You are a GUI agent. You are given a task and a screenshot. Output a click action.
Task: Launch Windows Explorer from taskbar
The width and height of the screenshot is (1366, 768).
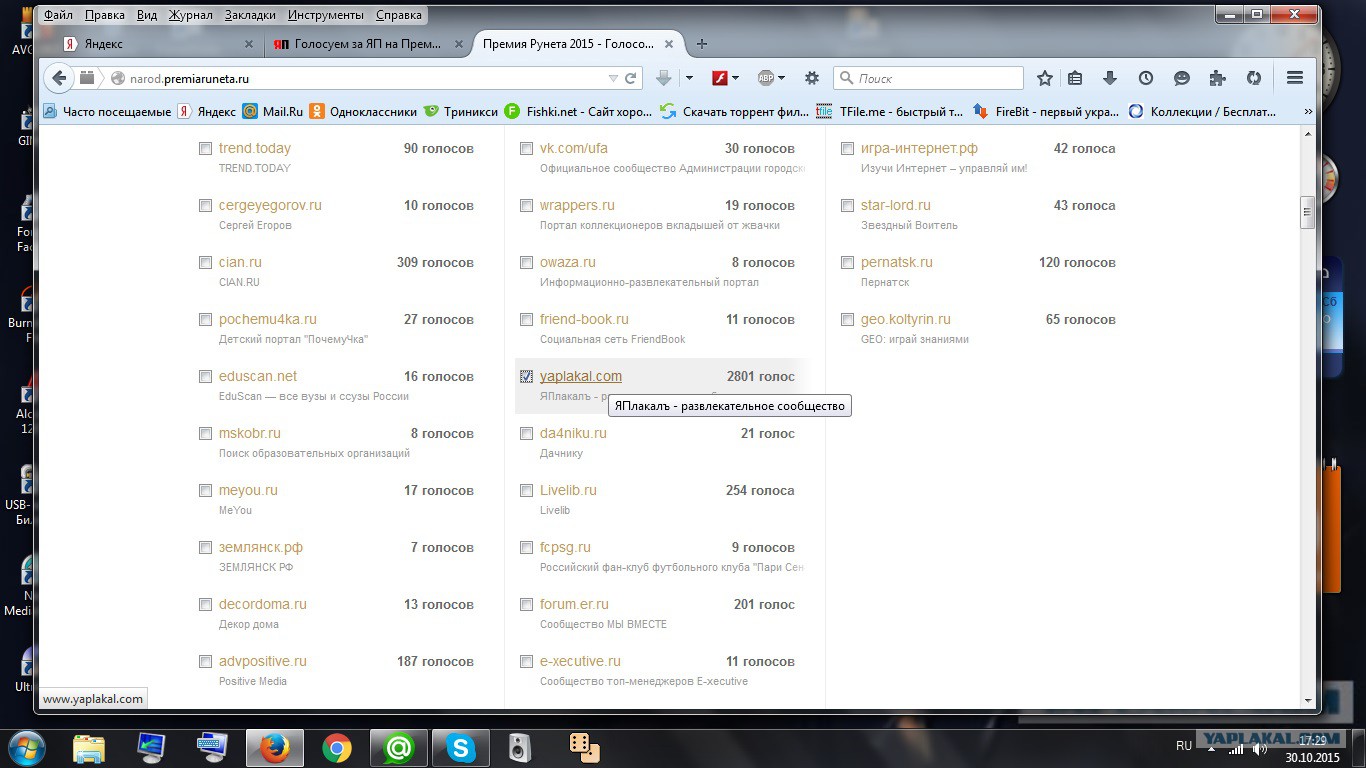[89, 748]
